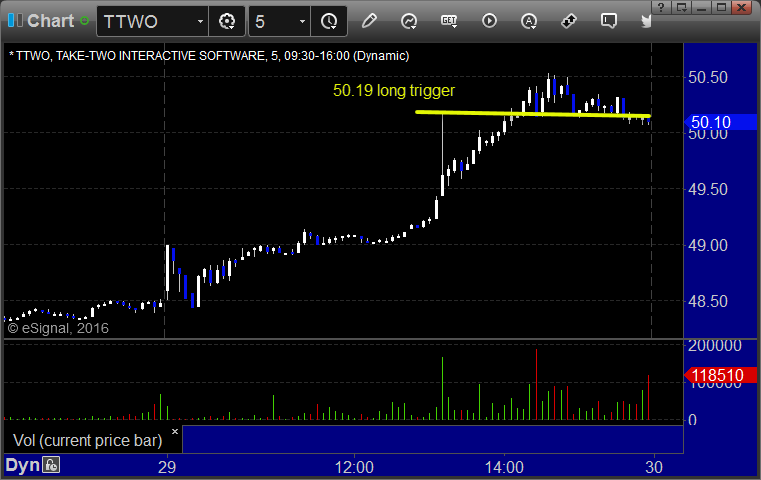Screen dimensions: 761x480
Task: Click the 49.50 price axis label
Action: click(708, 189)
